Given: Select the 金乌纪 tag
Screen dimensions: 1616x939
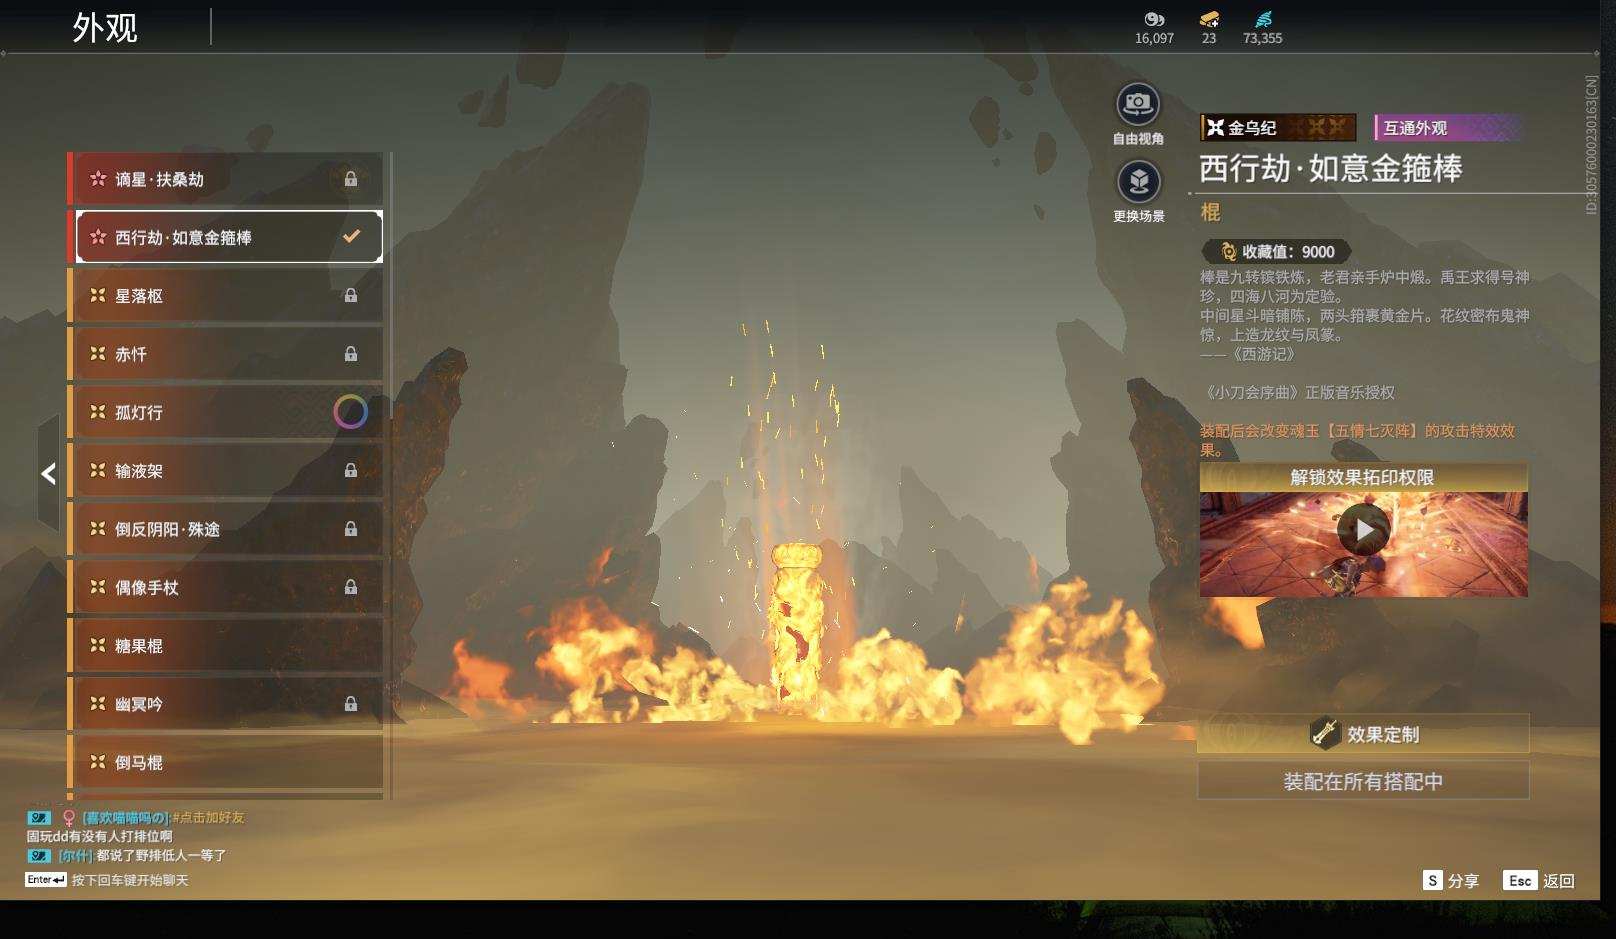Looking at the screenshot, I should pyautogui.click(x=1278, y=128).
